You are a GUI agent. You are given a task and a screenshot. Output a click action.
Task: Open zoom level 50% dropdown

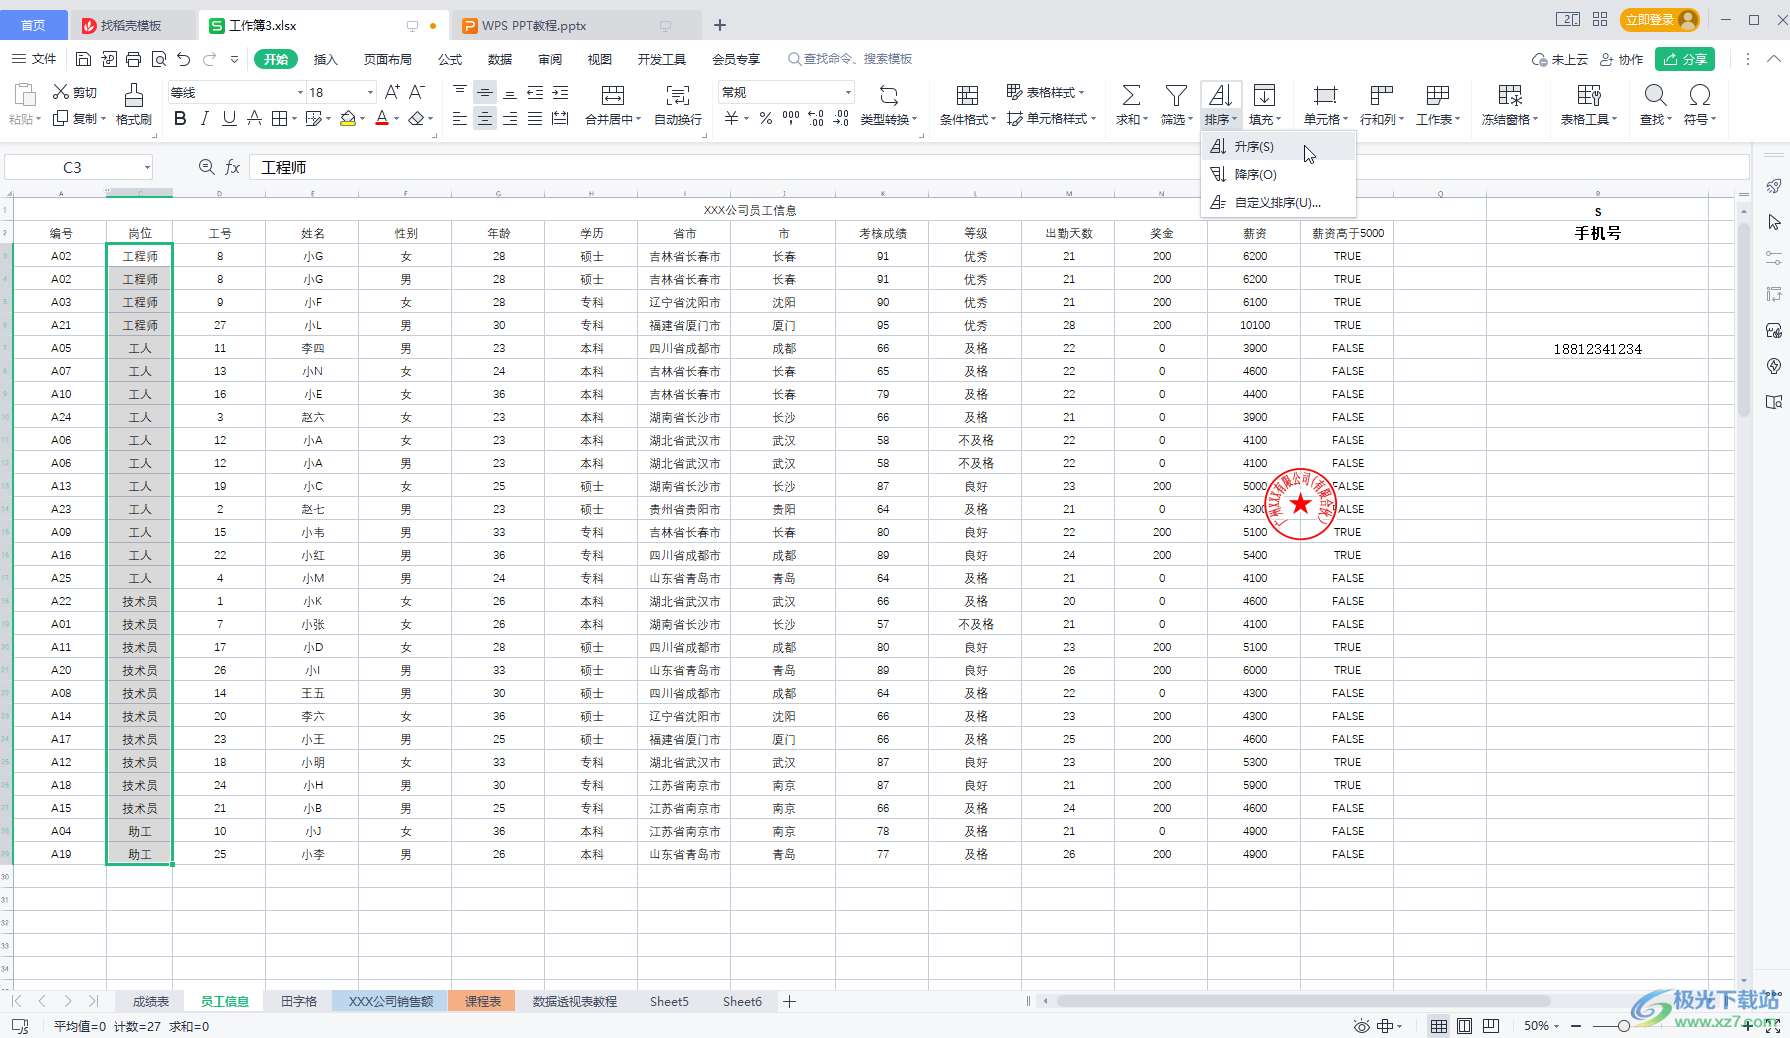pyautogui.click(x=1542, y=1026)
